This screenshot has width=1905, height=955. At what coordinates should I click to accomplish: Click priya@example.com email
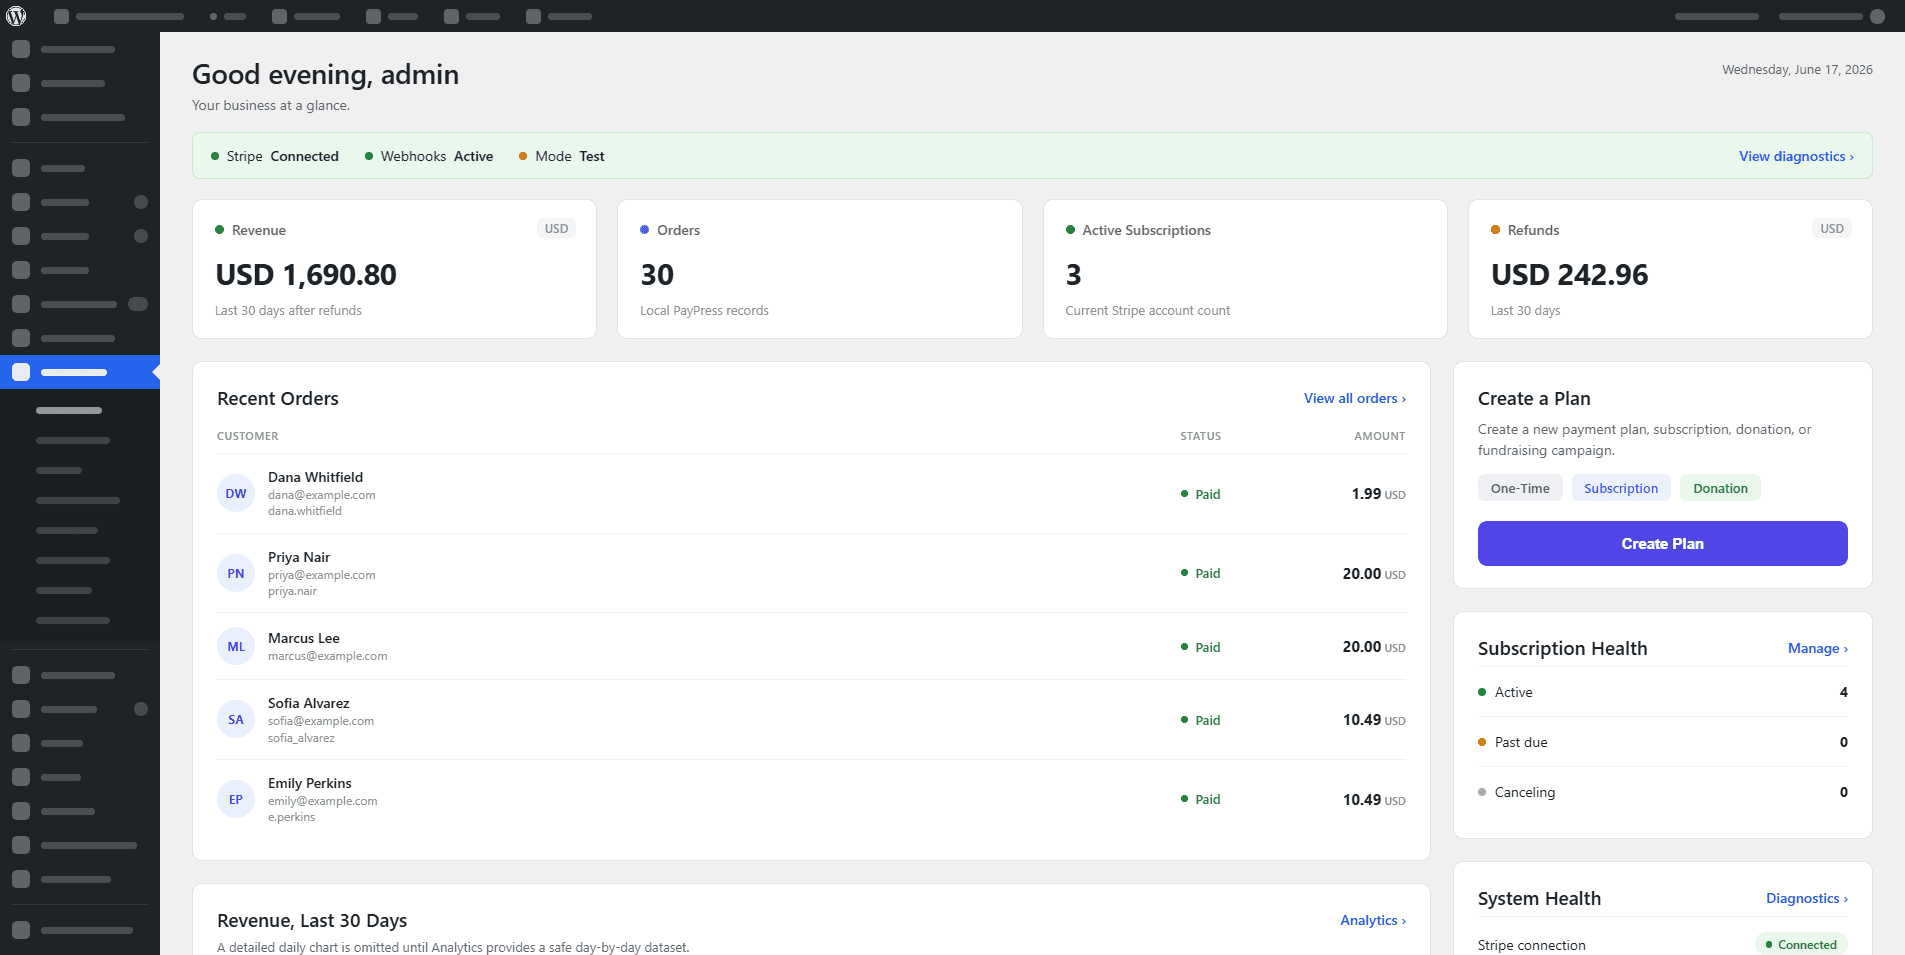pos(321,575)
